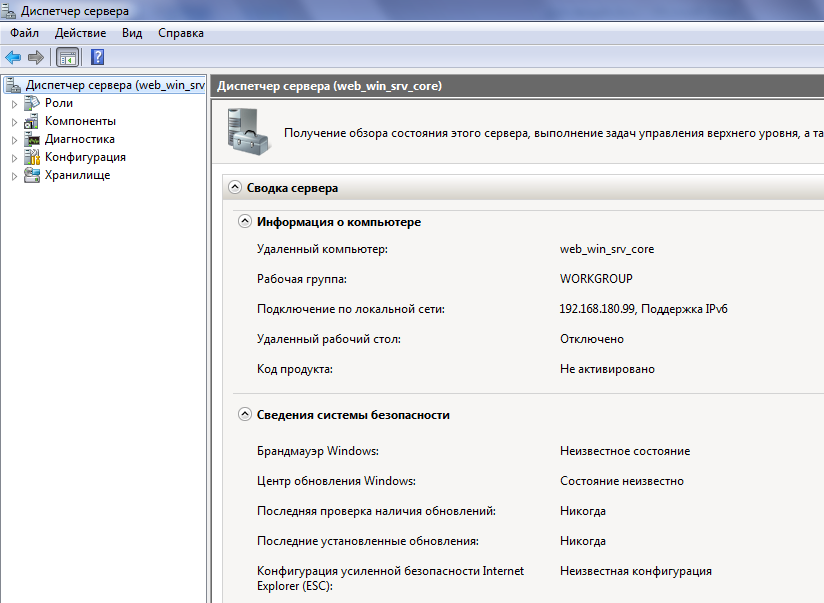Click the Получение обзора состояния description text
824x603 pixels.
point(553,133)
